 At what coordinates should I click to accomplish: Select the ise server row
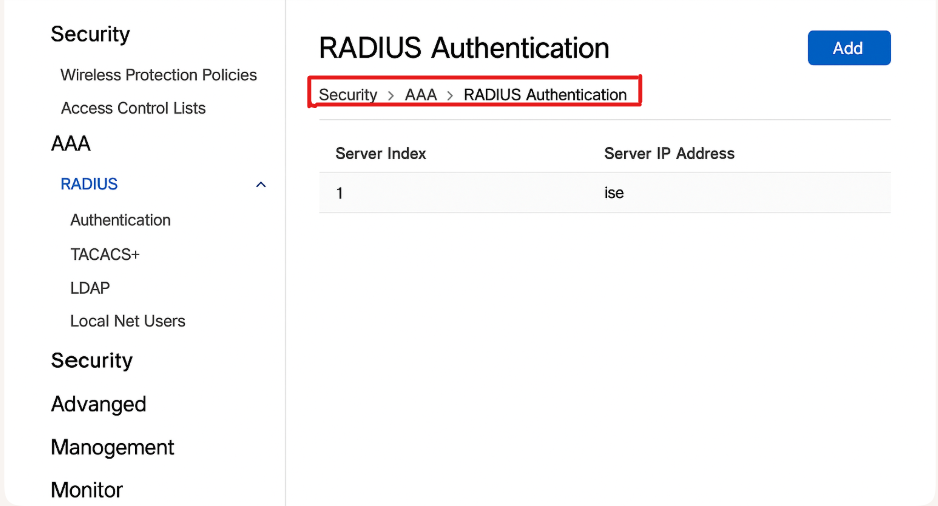point(605,193)
